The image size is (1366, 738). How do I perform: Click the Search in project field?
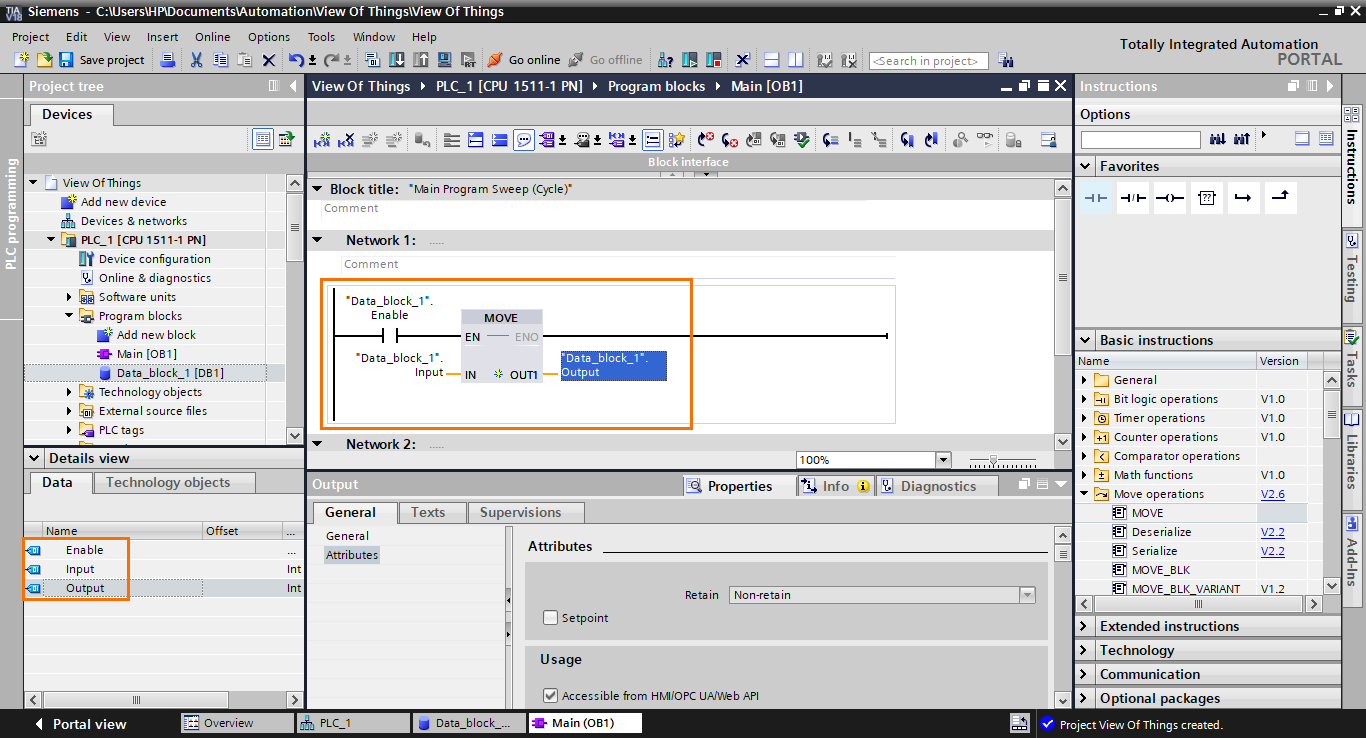tap(928, 61)
